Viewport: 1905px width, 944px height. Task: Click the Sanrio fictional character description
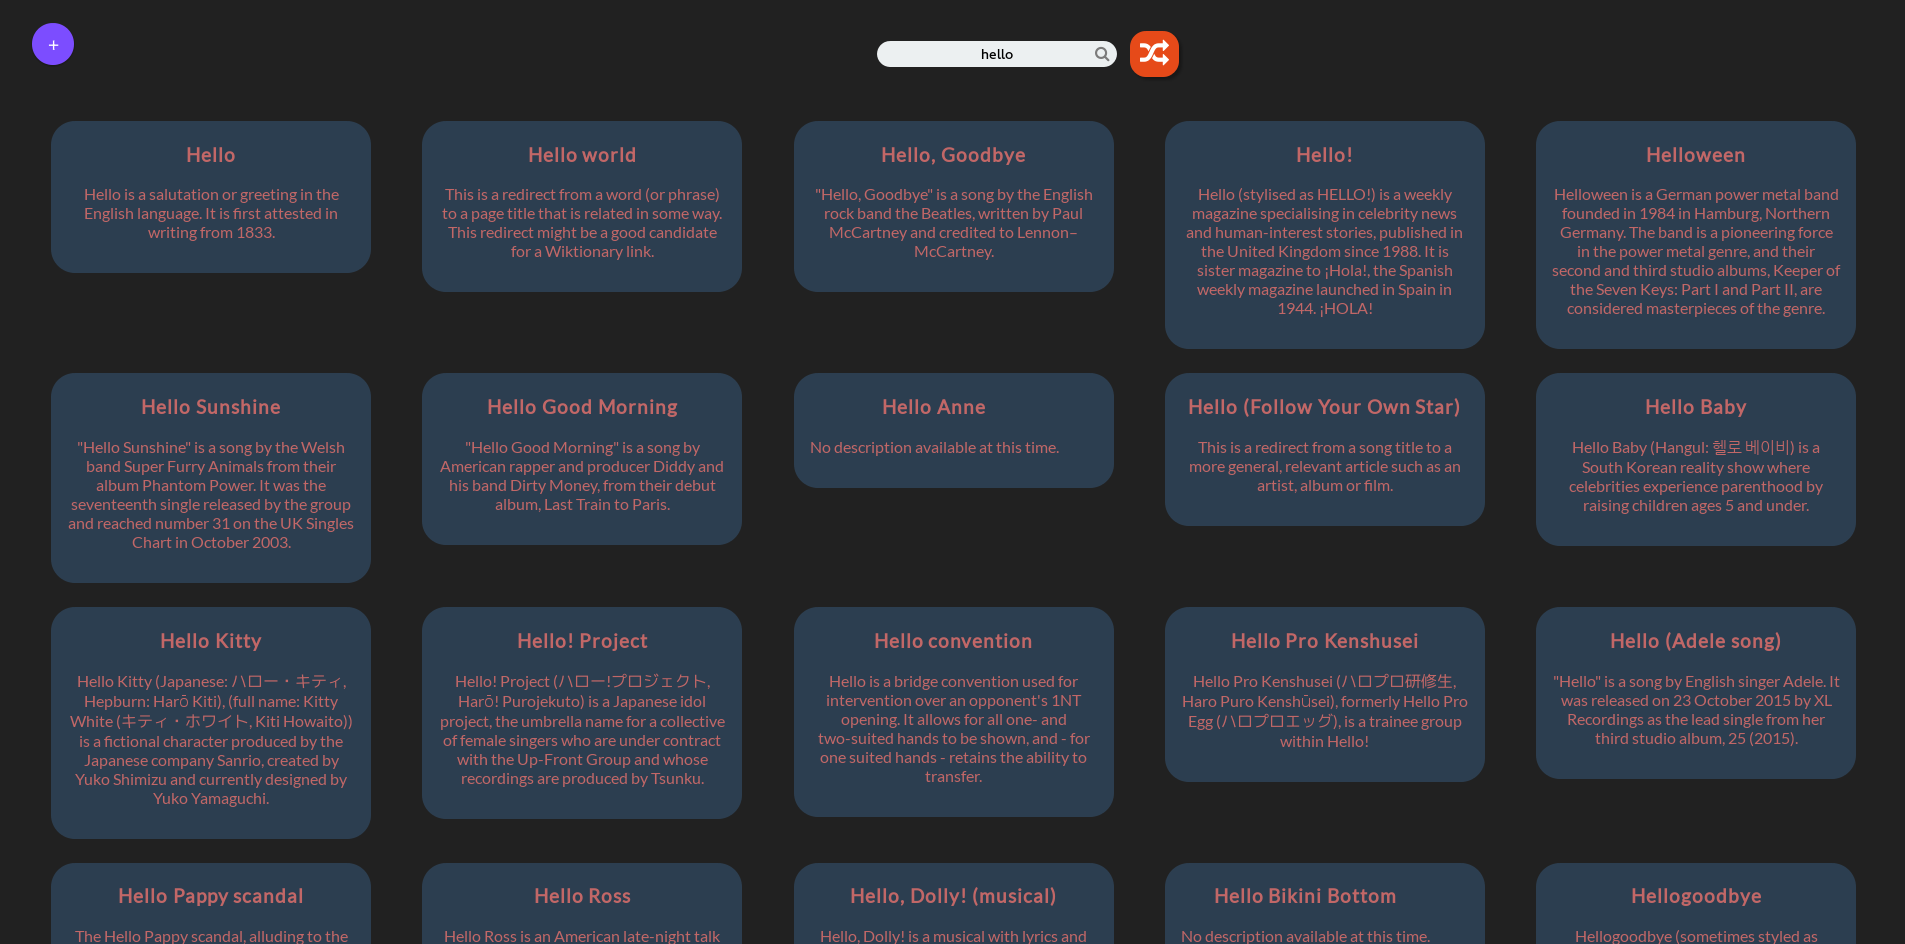coord(211,740)
